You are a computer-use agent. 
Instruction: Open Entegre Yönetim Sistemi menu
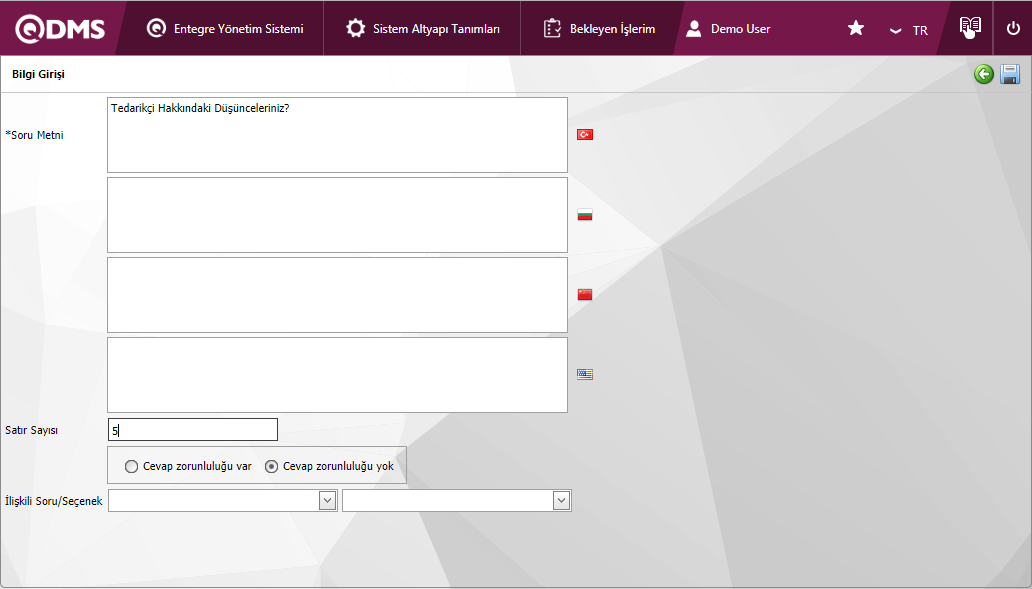tap(225, 29)
